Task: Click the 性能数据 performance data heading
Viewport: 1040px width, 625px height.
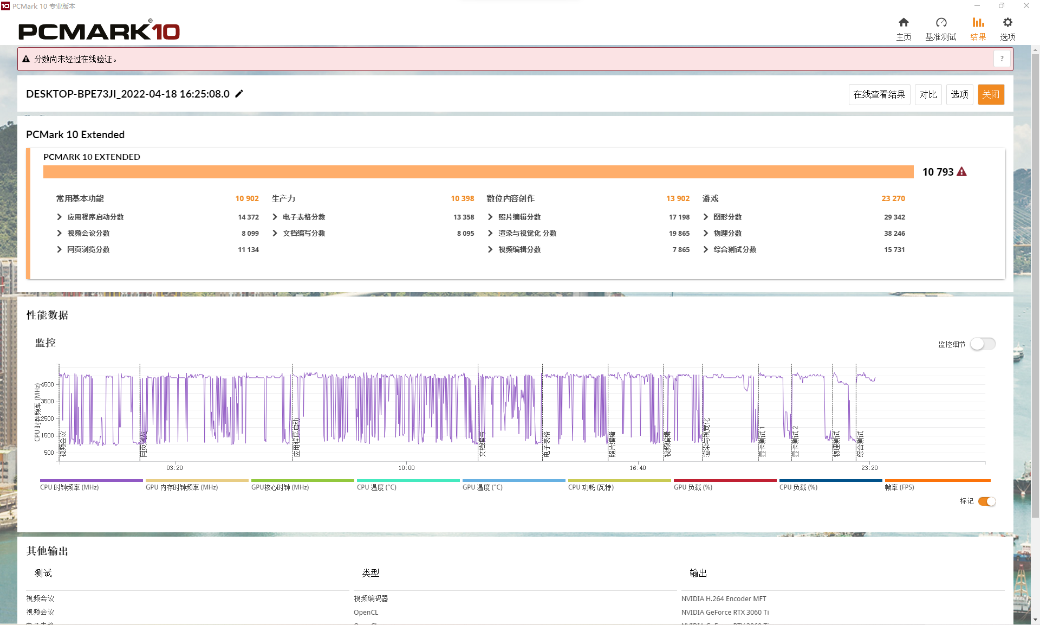Action: pos(47,315)
